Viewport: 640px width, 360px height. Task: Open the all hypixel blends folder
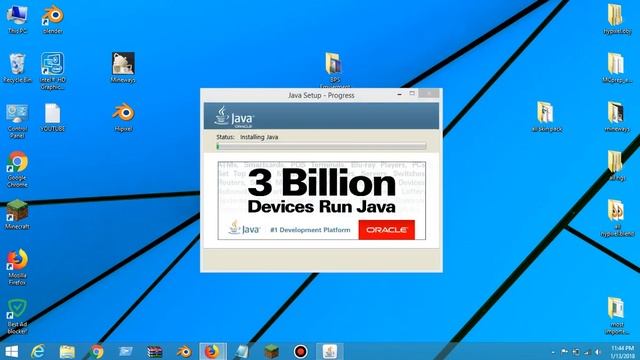[617, 218]
